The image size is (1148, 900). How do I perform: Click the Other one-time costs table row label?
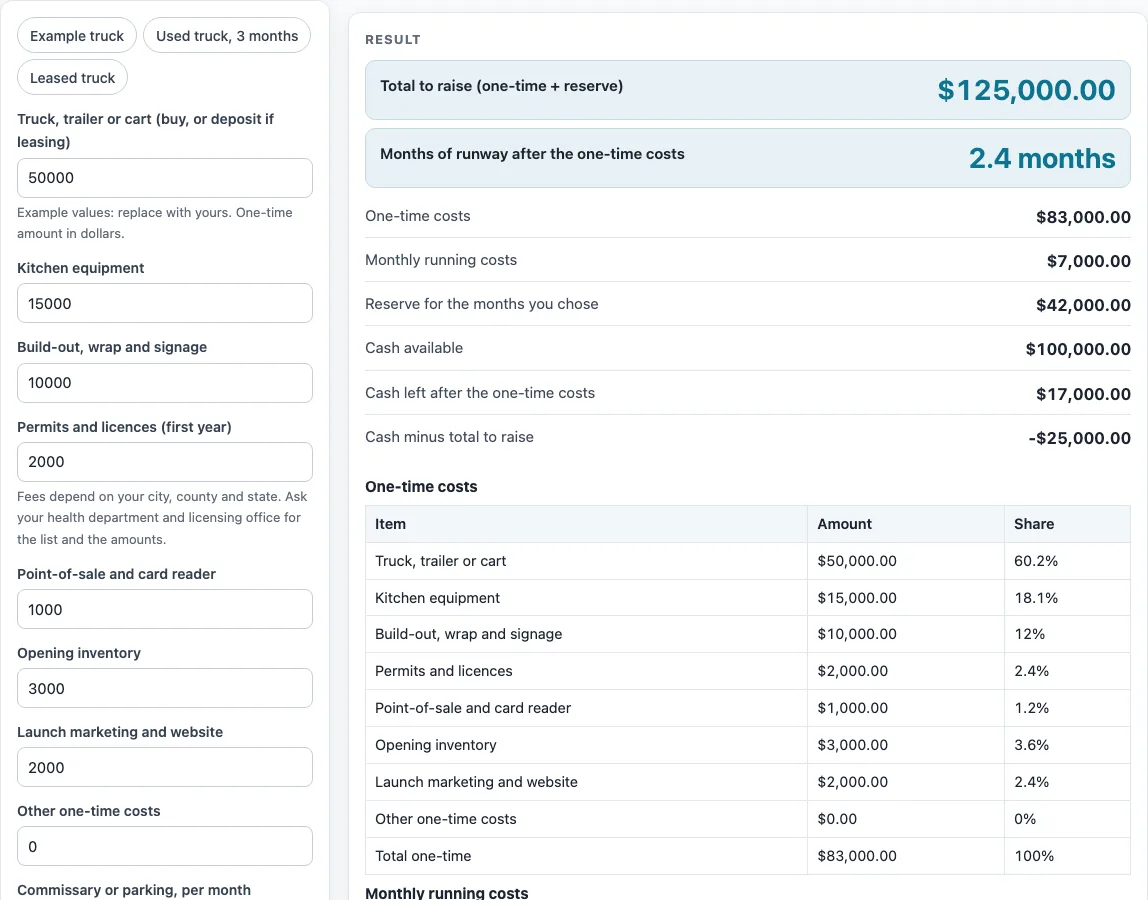click(x=446, y=819)
